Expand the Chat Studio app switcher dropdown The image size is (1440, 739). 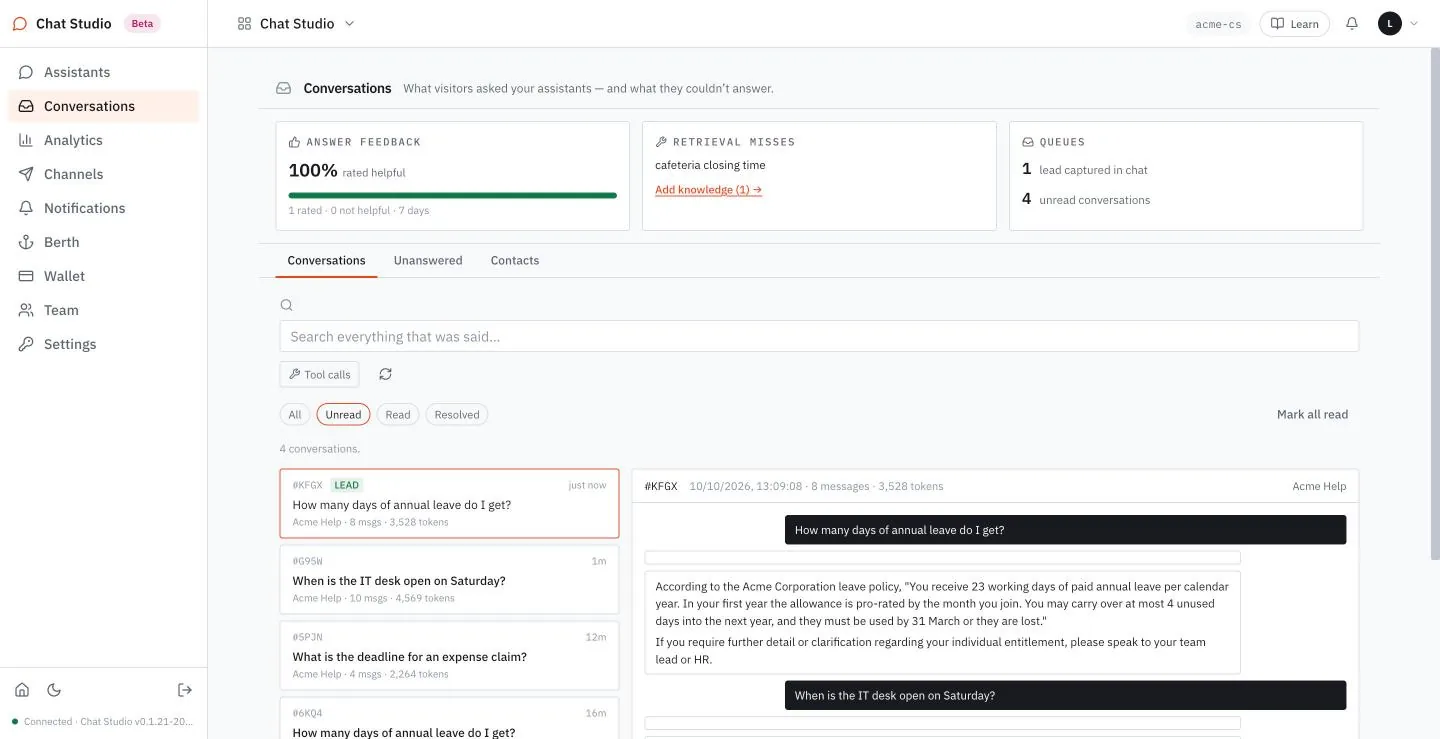point(297,23)
